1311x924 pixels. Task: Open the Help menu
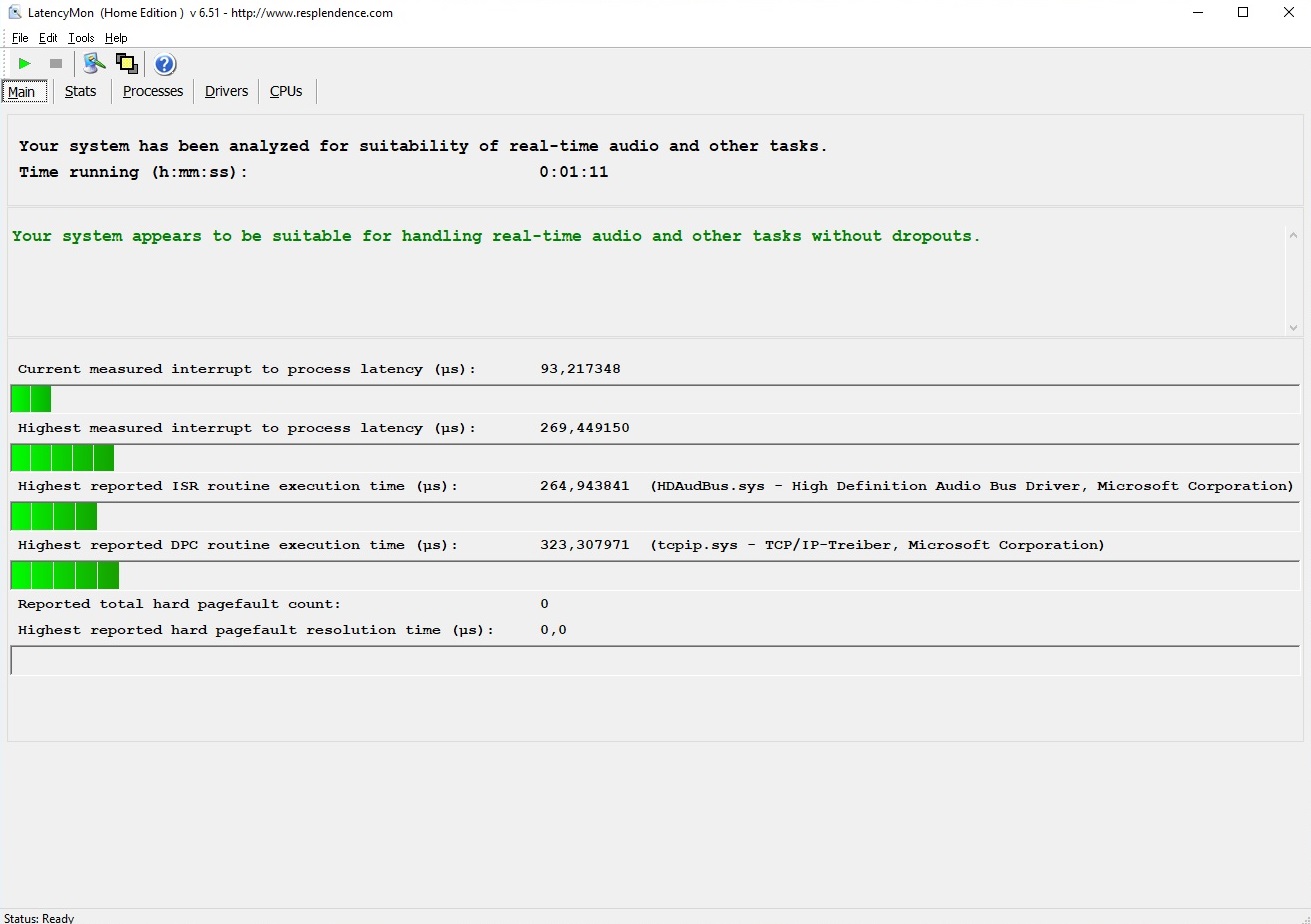(116, 38)
